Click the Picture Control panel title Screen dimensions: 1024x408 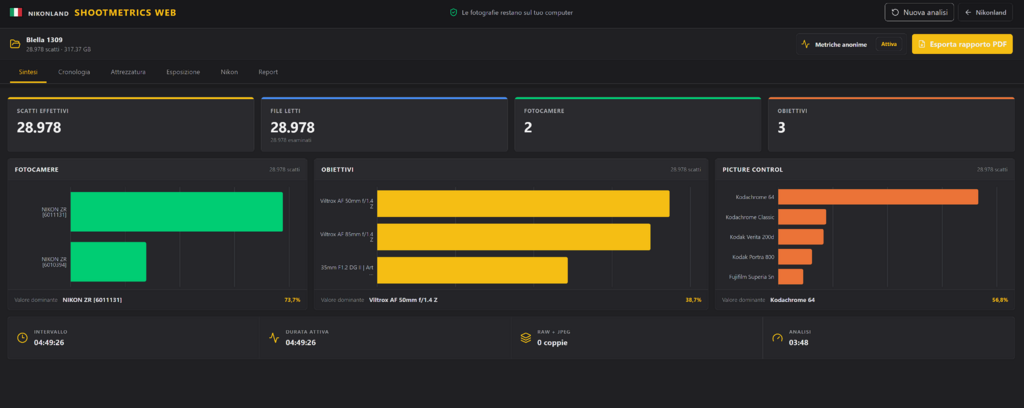click(752, 170)
